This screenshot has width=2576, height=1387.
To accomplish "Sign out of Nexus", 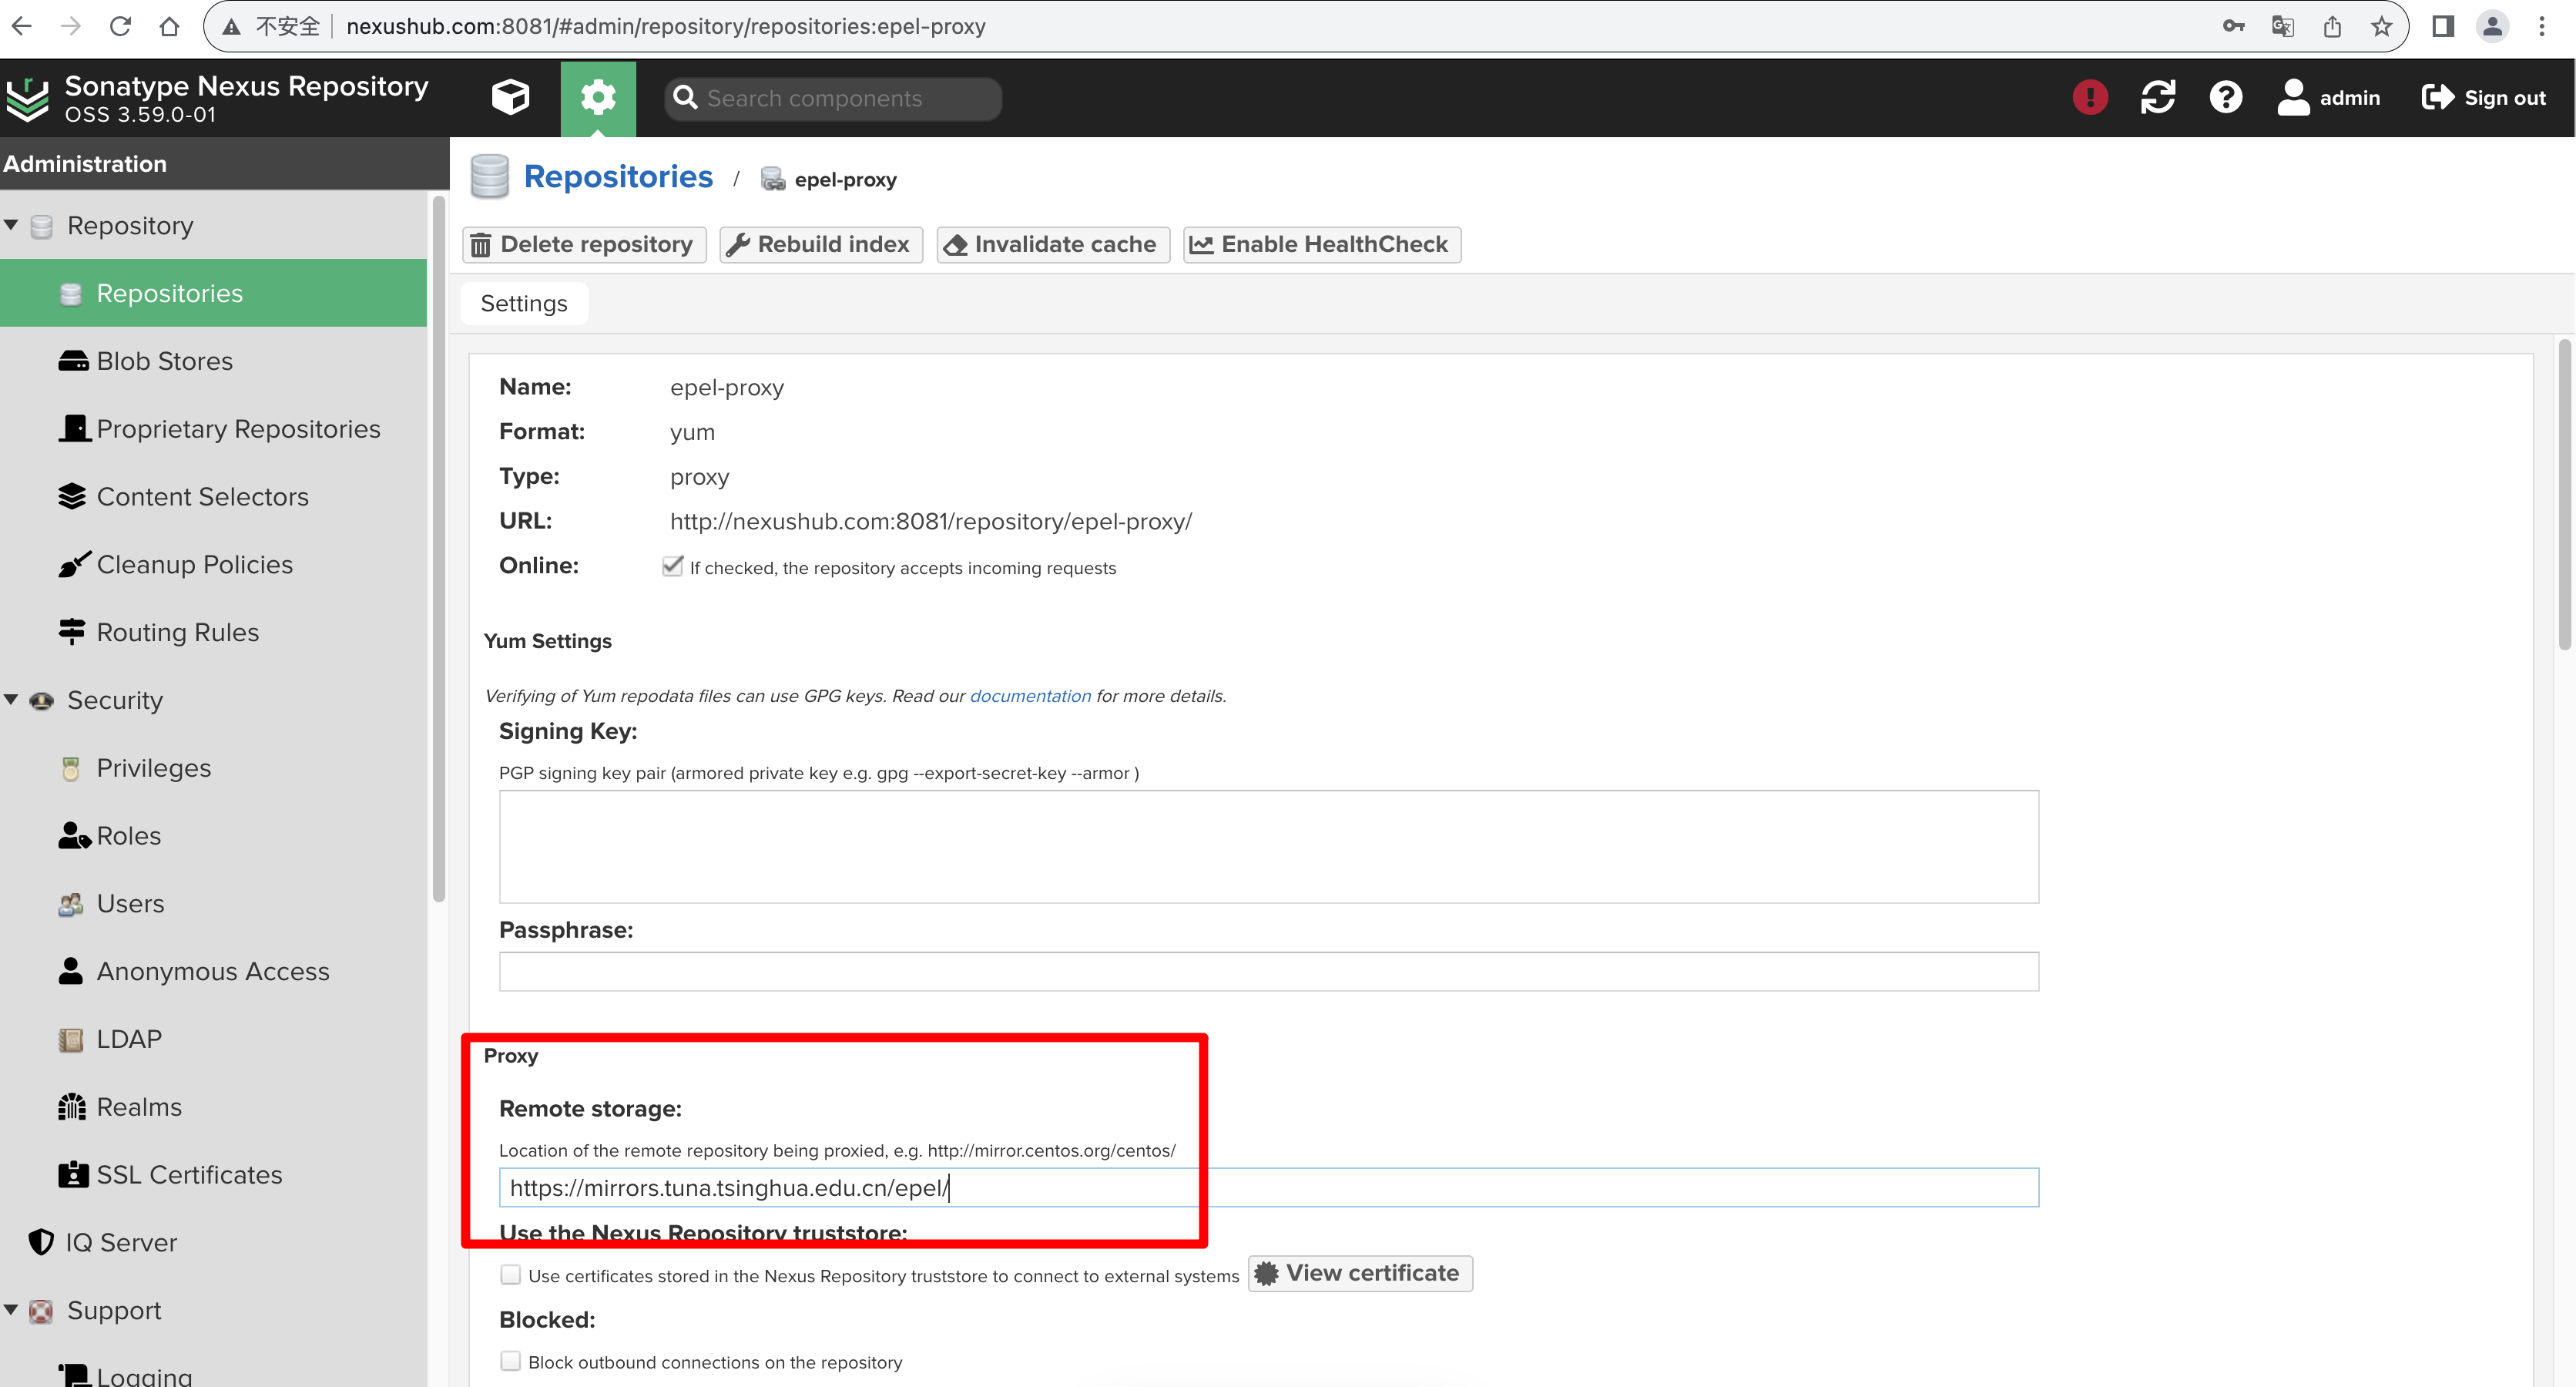I will click(x=2483, y=97).
